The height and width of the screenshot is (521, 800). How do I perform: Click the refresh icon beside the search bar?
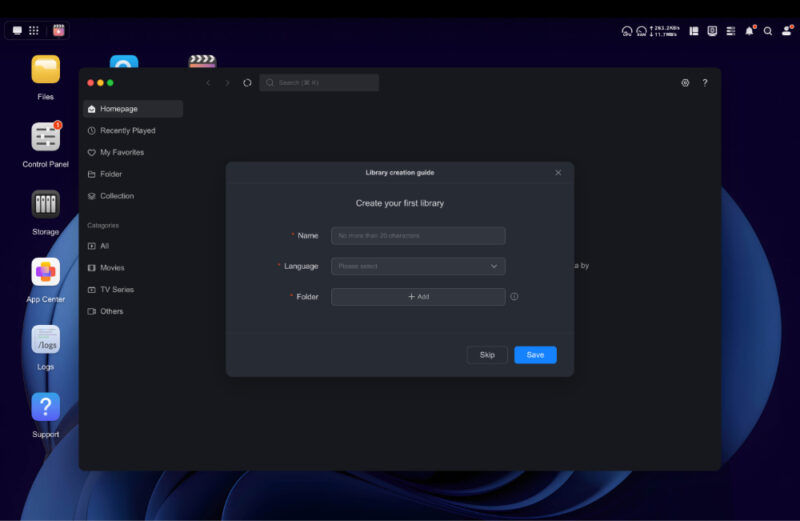(x=247, y=83)
